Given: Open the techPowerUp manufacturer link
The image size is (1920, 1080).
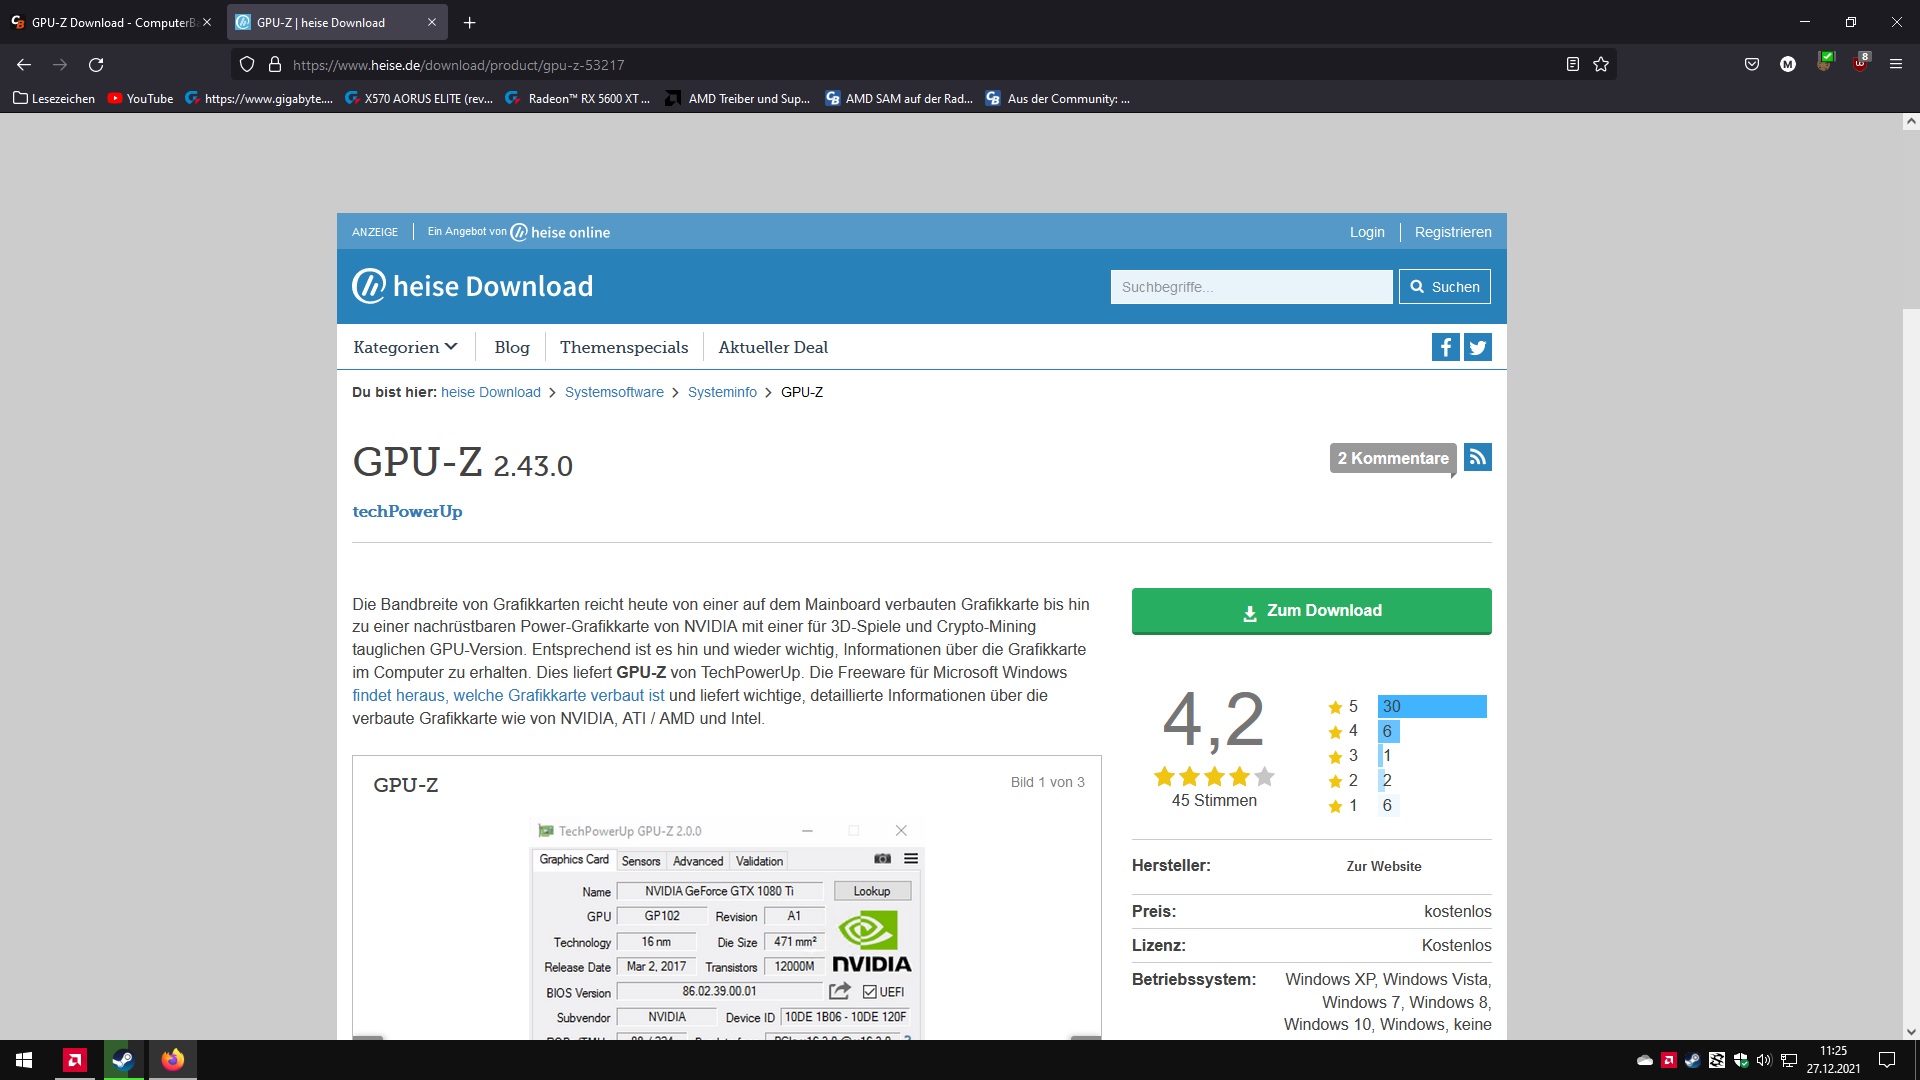Looking at the screenshot, I should [x=407, y=511].
